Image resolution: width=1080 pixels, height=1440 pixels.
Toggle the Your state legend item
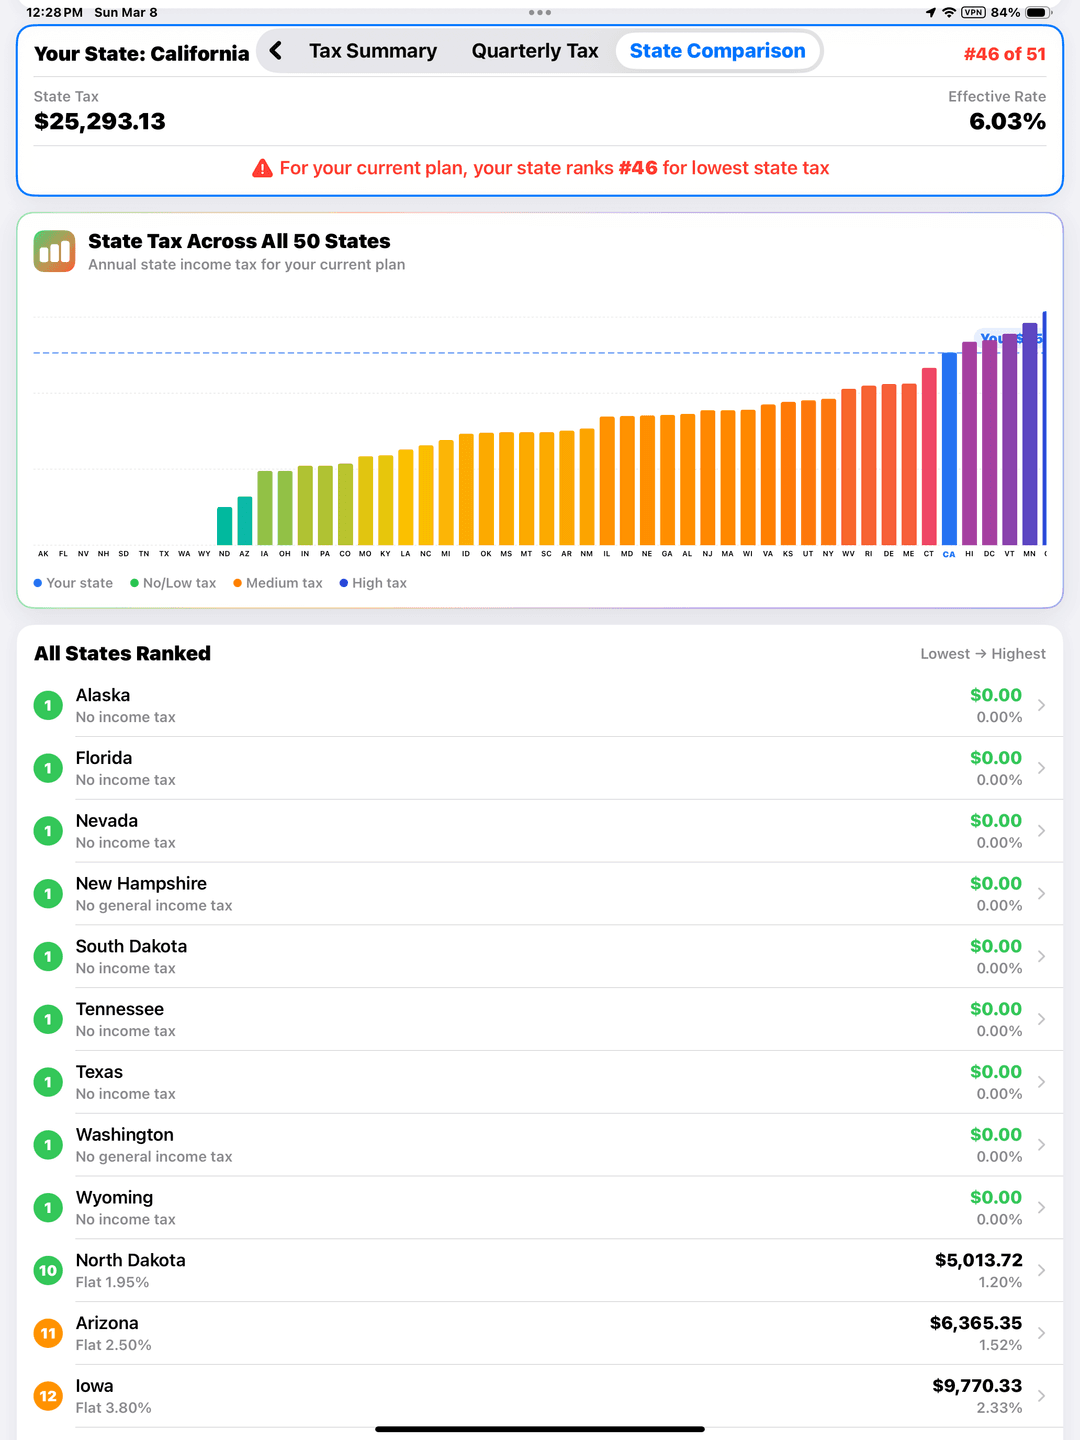point(73,583)
